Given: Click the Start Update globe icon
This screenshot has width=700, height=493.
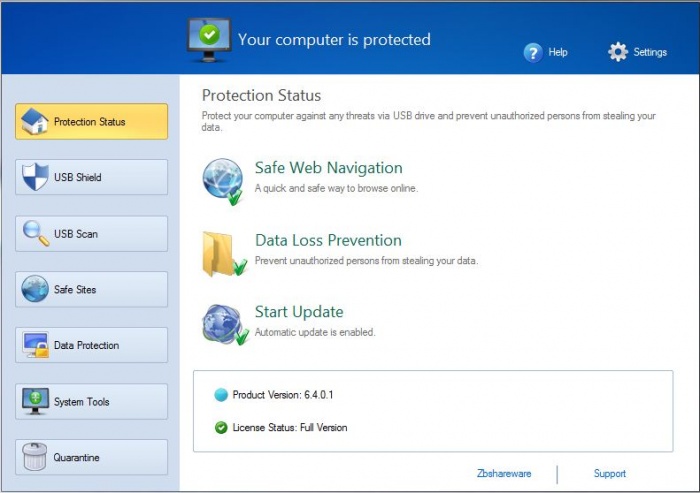Looking at the screenshot, I should (225, 325).
